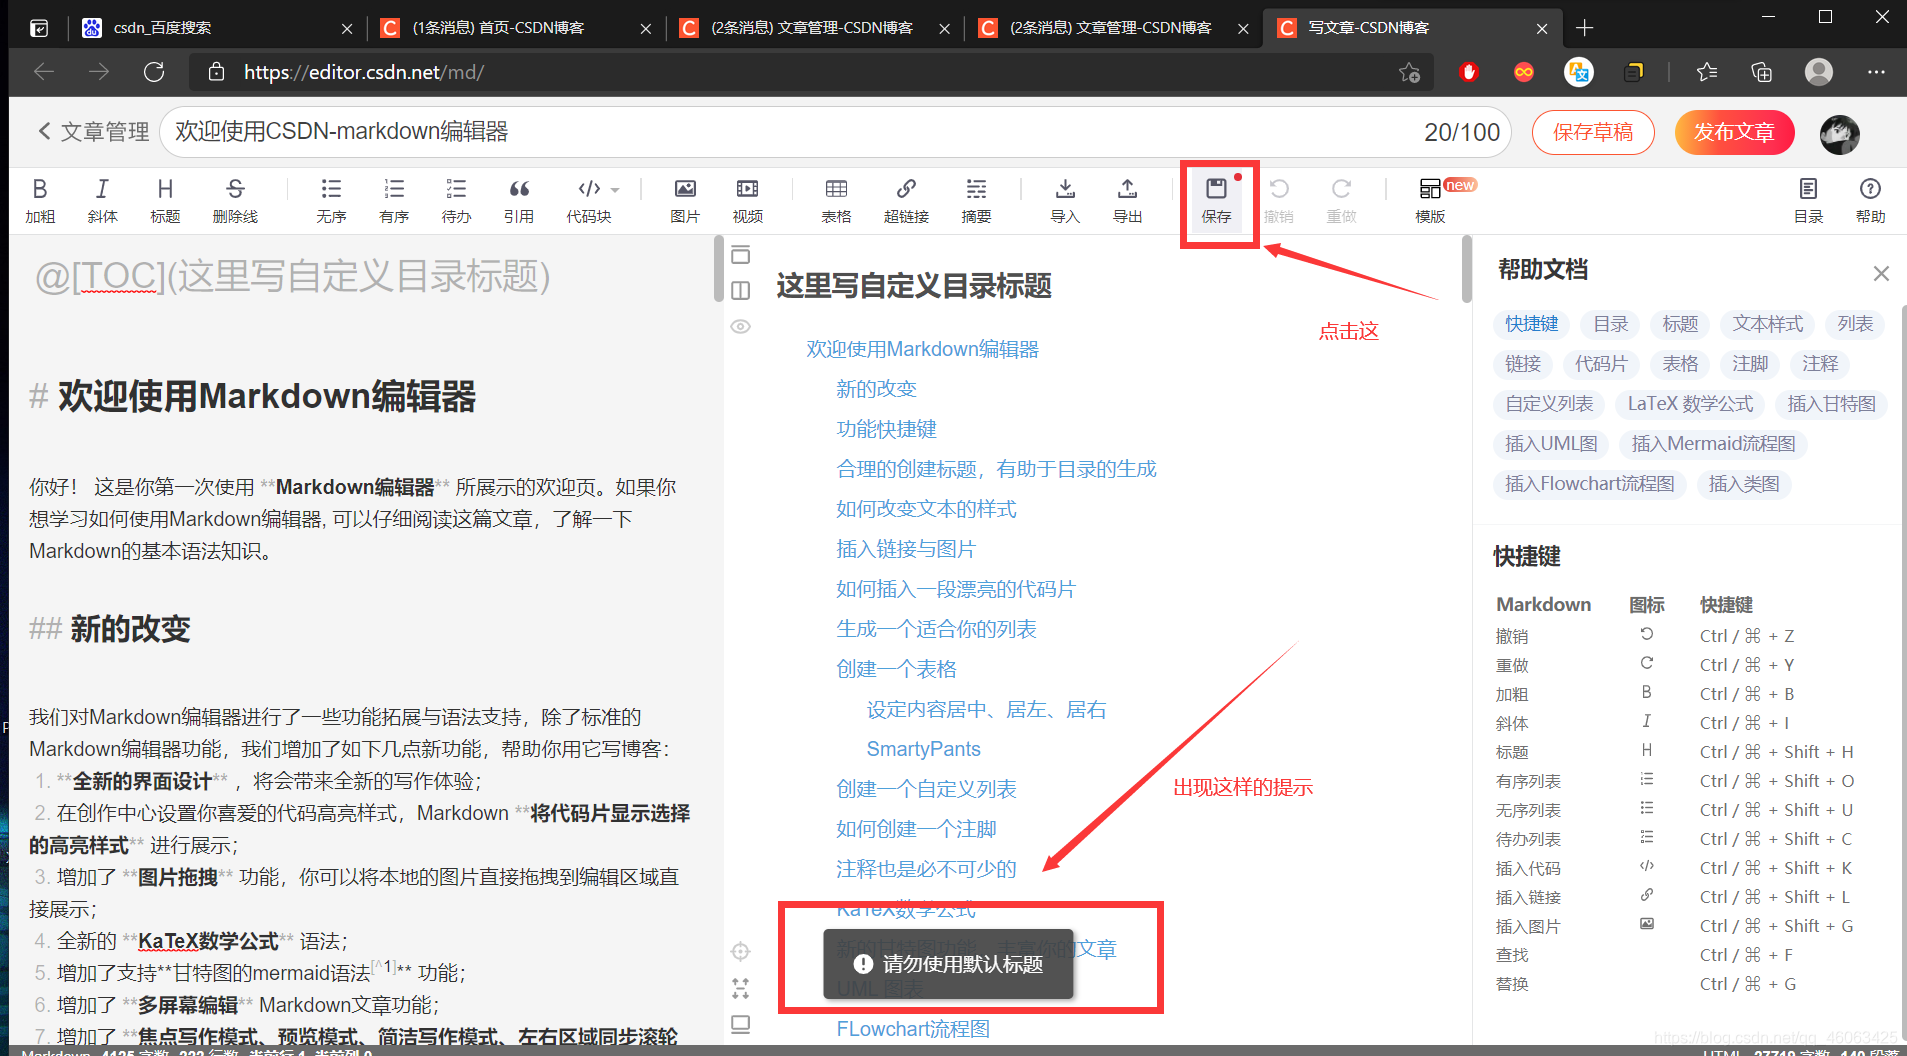
Task: Insert heading with 标题 icon
Action: 165,200
